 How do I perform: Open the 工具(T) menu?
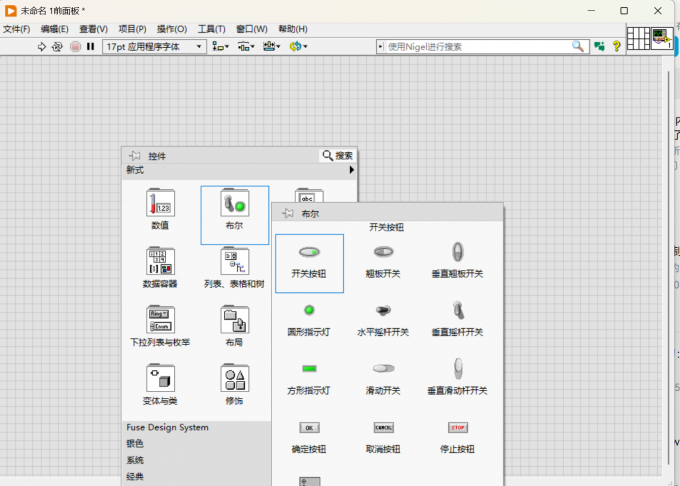(x=212, y=29)
